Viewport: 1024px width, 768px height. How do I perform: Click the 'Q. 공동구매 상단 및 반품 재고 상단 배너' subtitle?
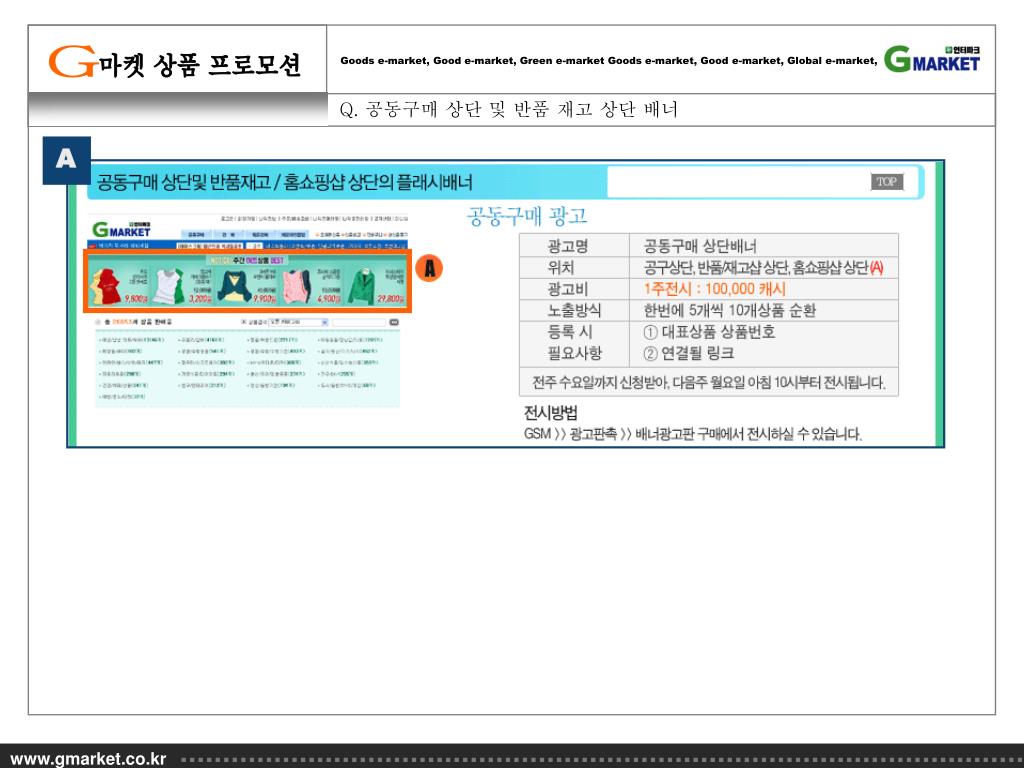tap(509, 109)
